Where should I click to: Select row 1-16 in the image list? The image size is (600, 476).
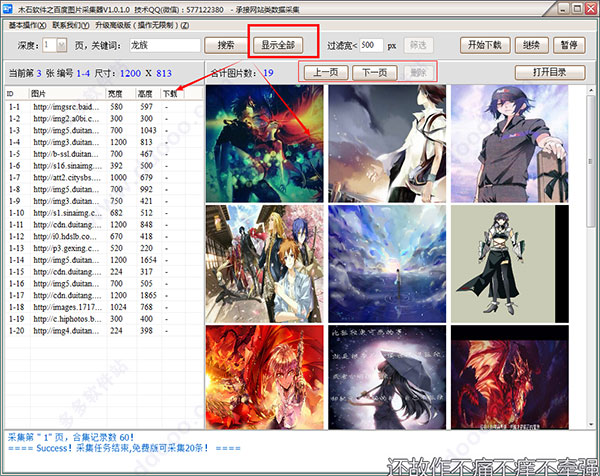104,284
